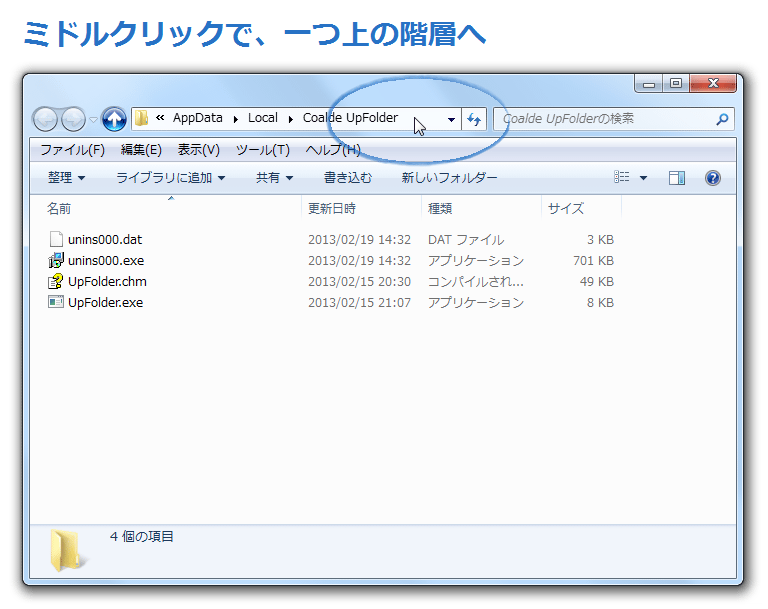Open the ツール(T) menu
The width and height of the screenshot is (768, 609).
click(263, 150)
